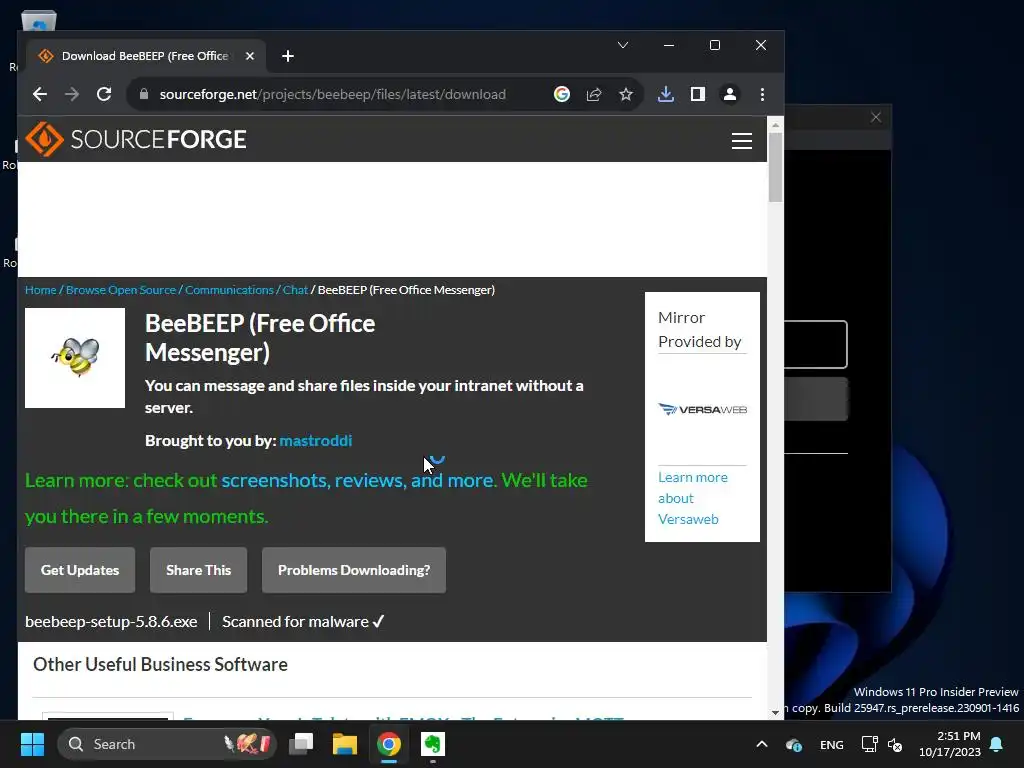The image size is (1024, 768).
Task: Click Other Useful Business Software heading
Action: click(160, 664)
